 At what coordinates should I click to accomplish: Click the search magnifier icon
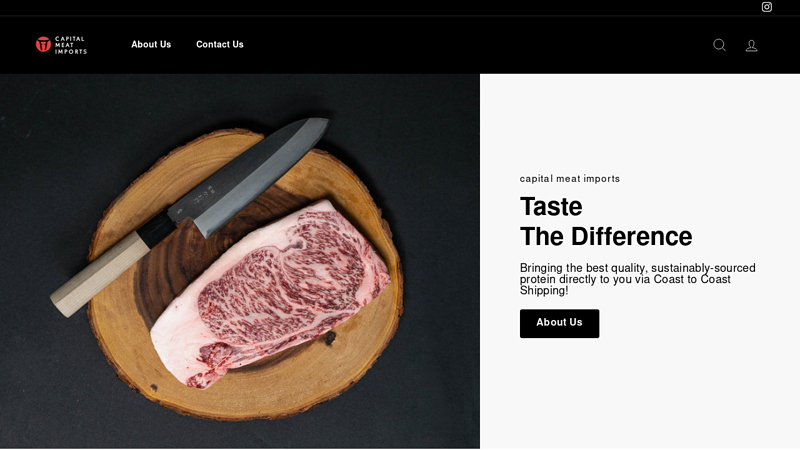click(719, 45)
